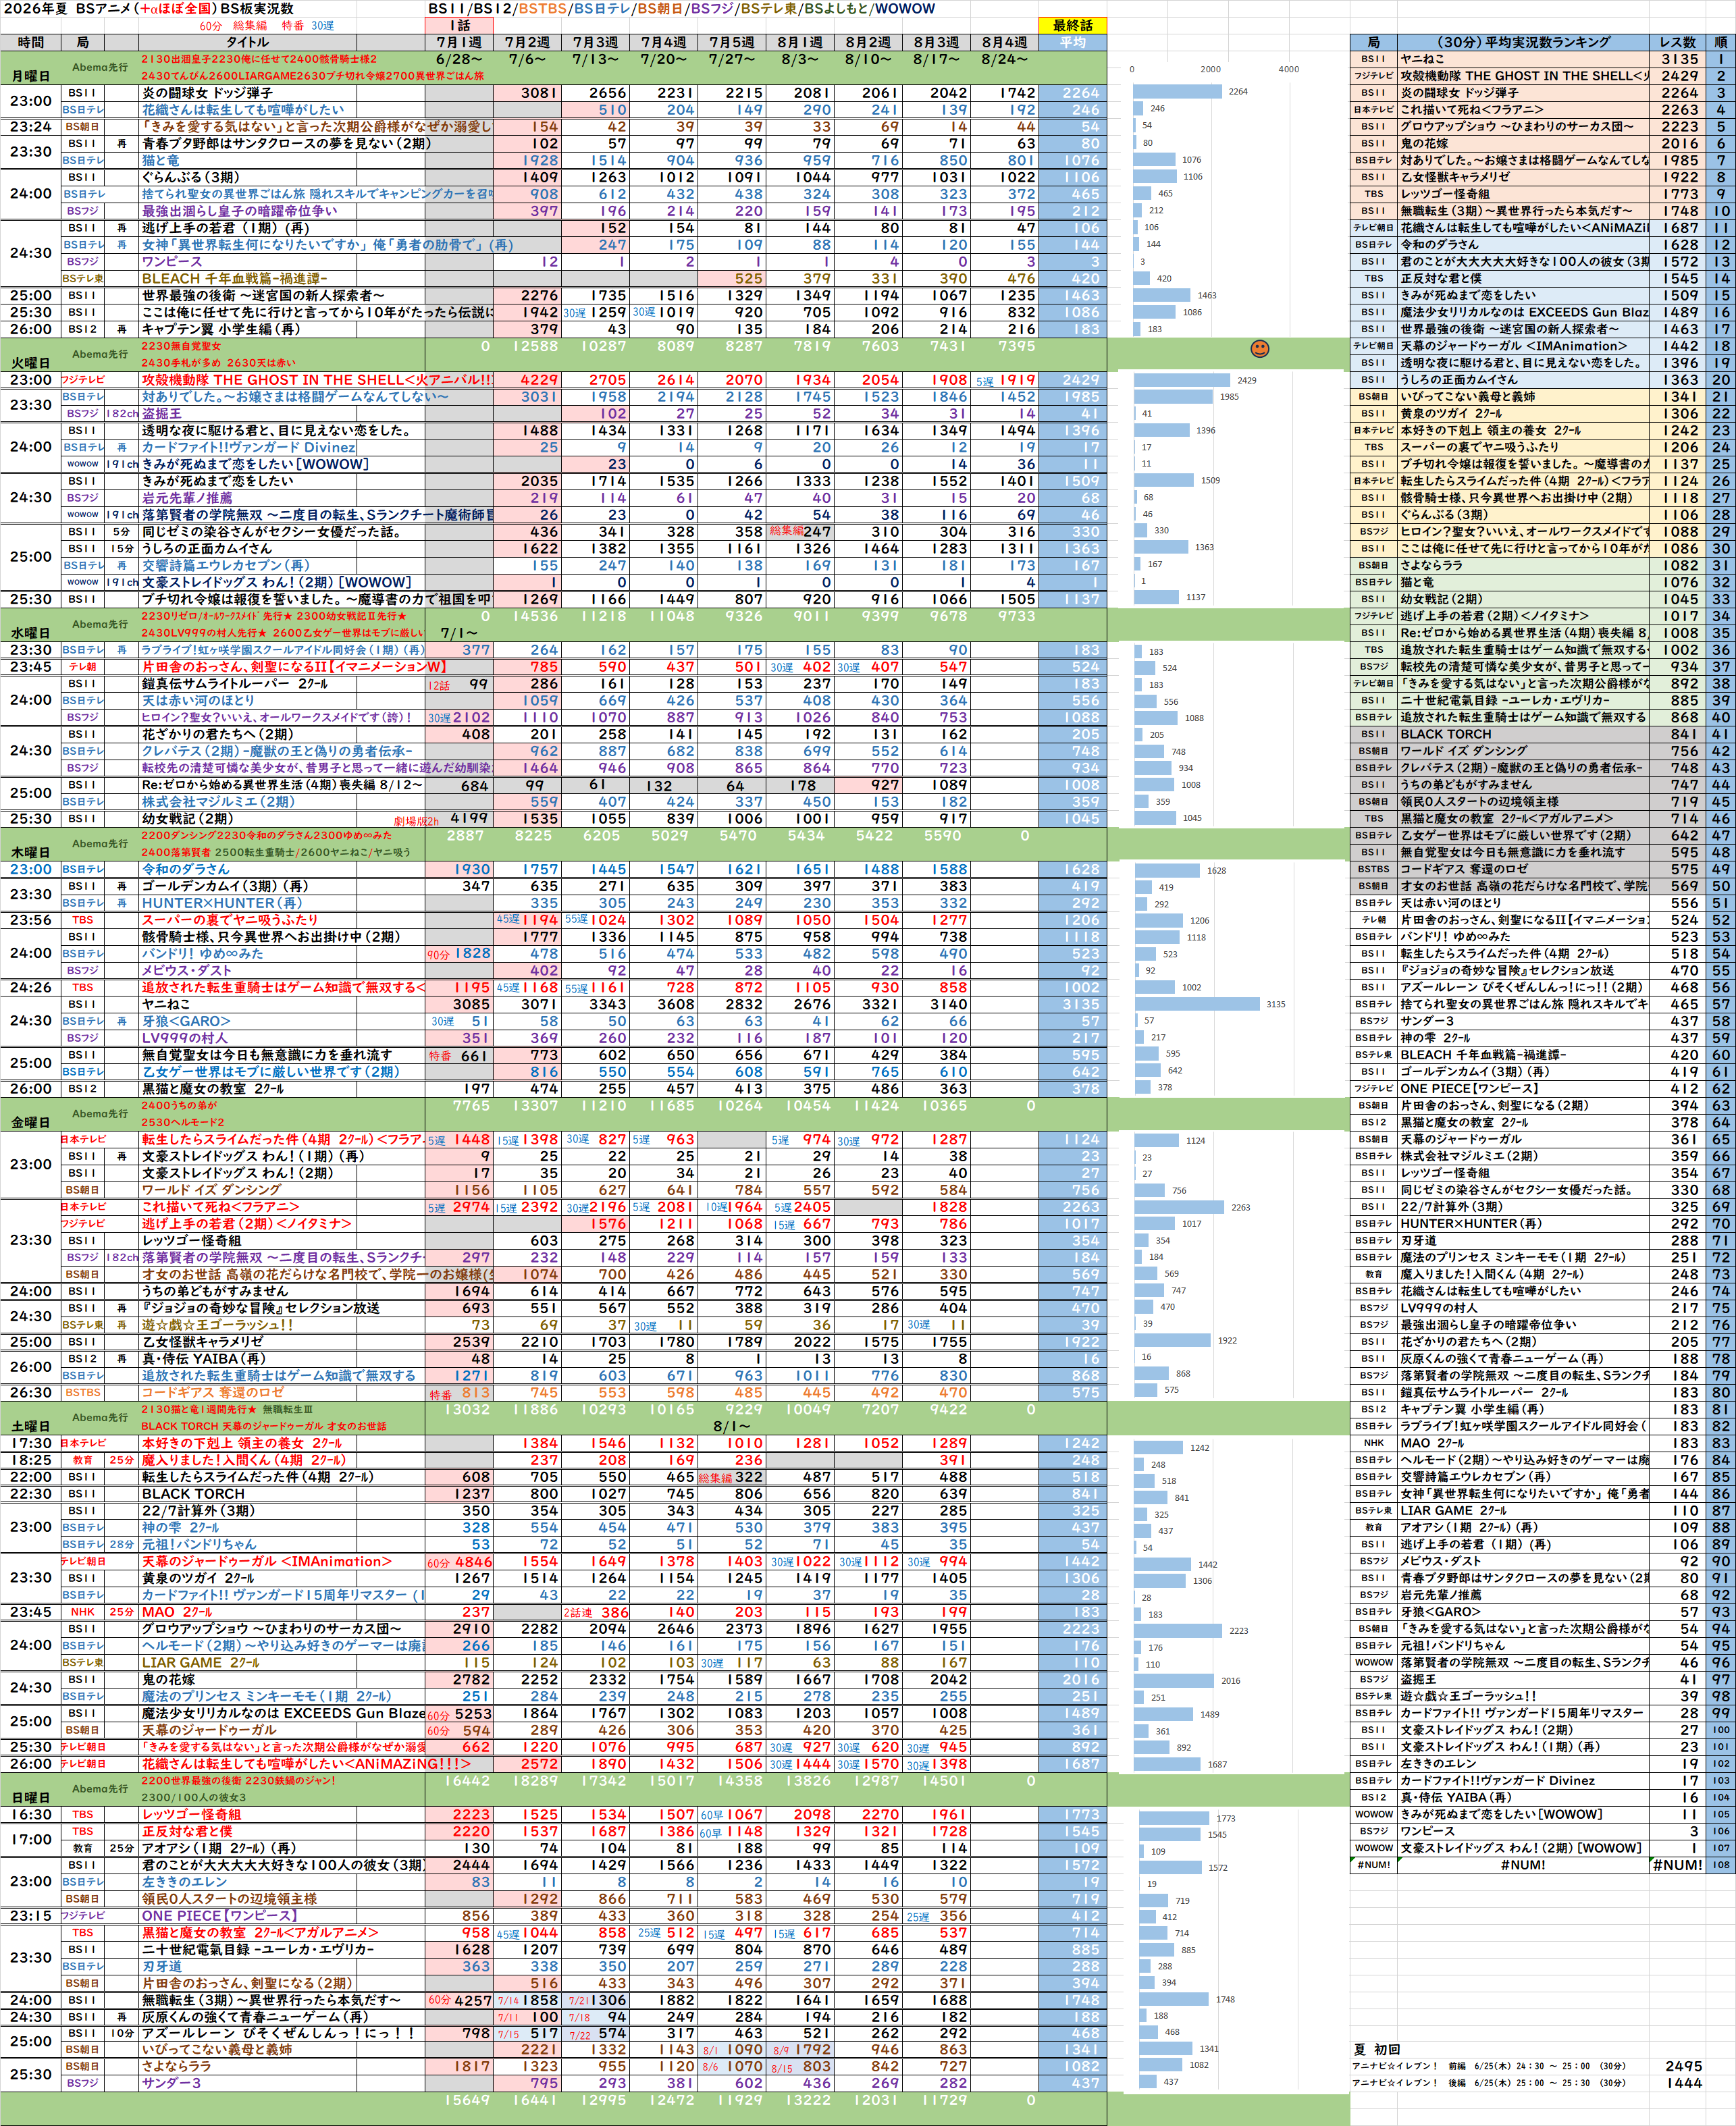Image resolution: width=1736 pixels, height=2126 pixels.
Task: Click the smiley face emoji
Action: pos(1260,348)
